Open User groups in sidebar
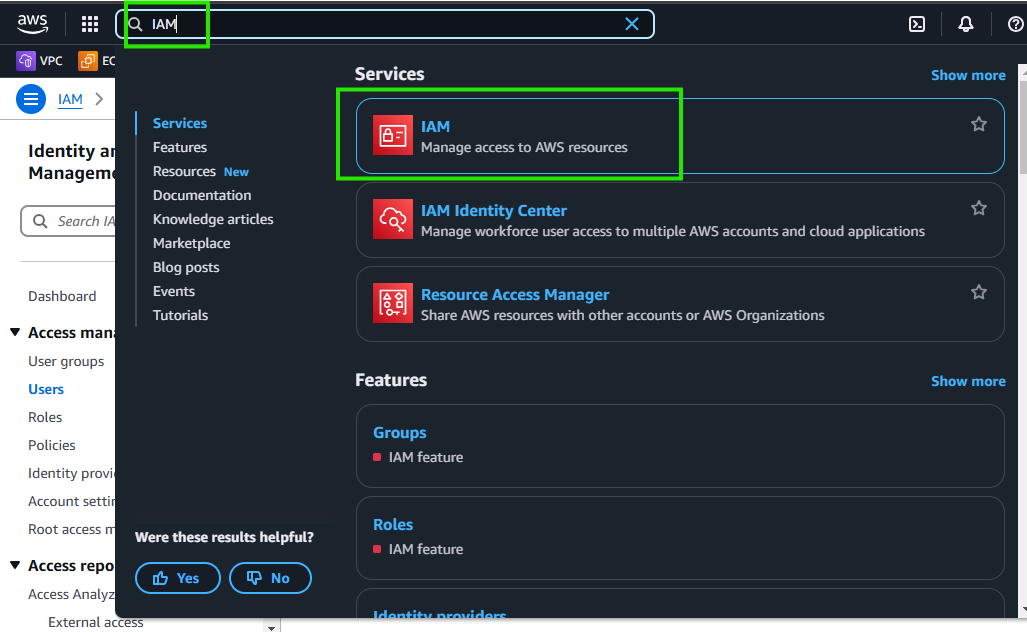Viewport: 1027px width, 632px height. click(x=66, y=362)
